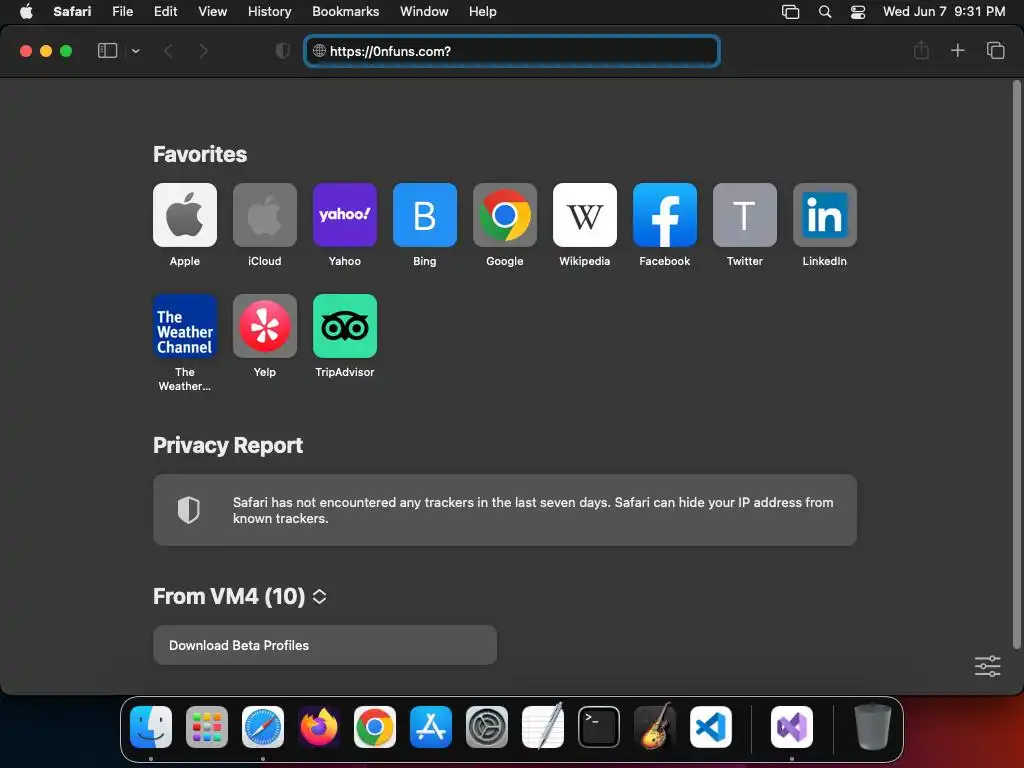Screen dimensions: 1024x768
Task: Go forward with the forward arrow
Action: [x=203, y=51]
